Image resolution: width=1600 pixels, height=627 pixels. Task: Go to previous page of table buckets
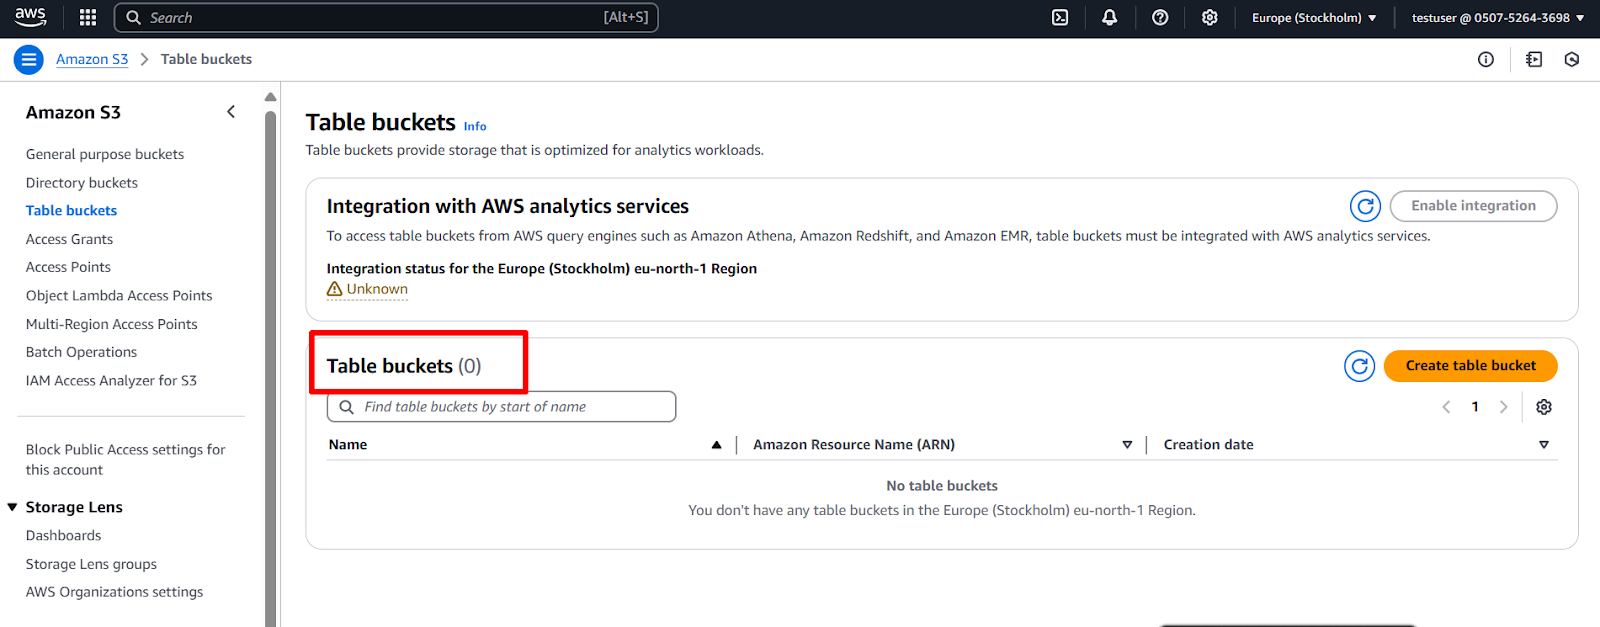[x=1446, y=407]
